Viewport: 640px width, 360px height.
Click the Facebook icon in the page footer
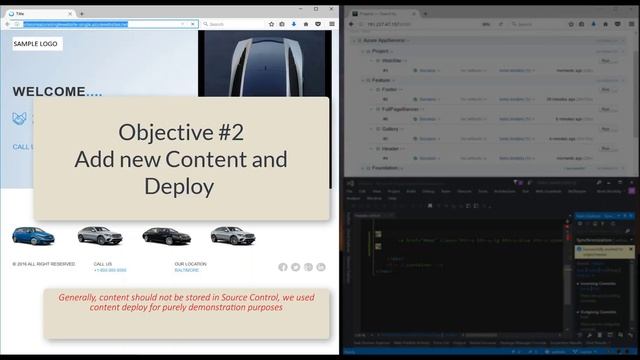point(283,267)
